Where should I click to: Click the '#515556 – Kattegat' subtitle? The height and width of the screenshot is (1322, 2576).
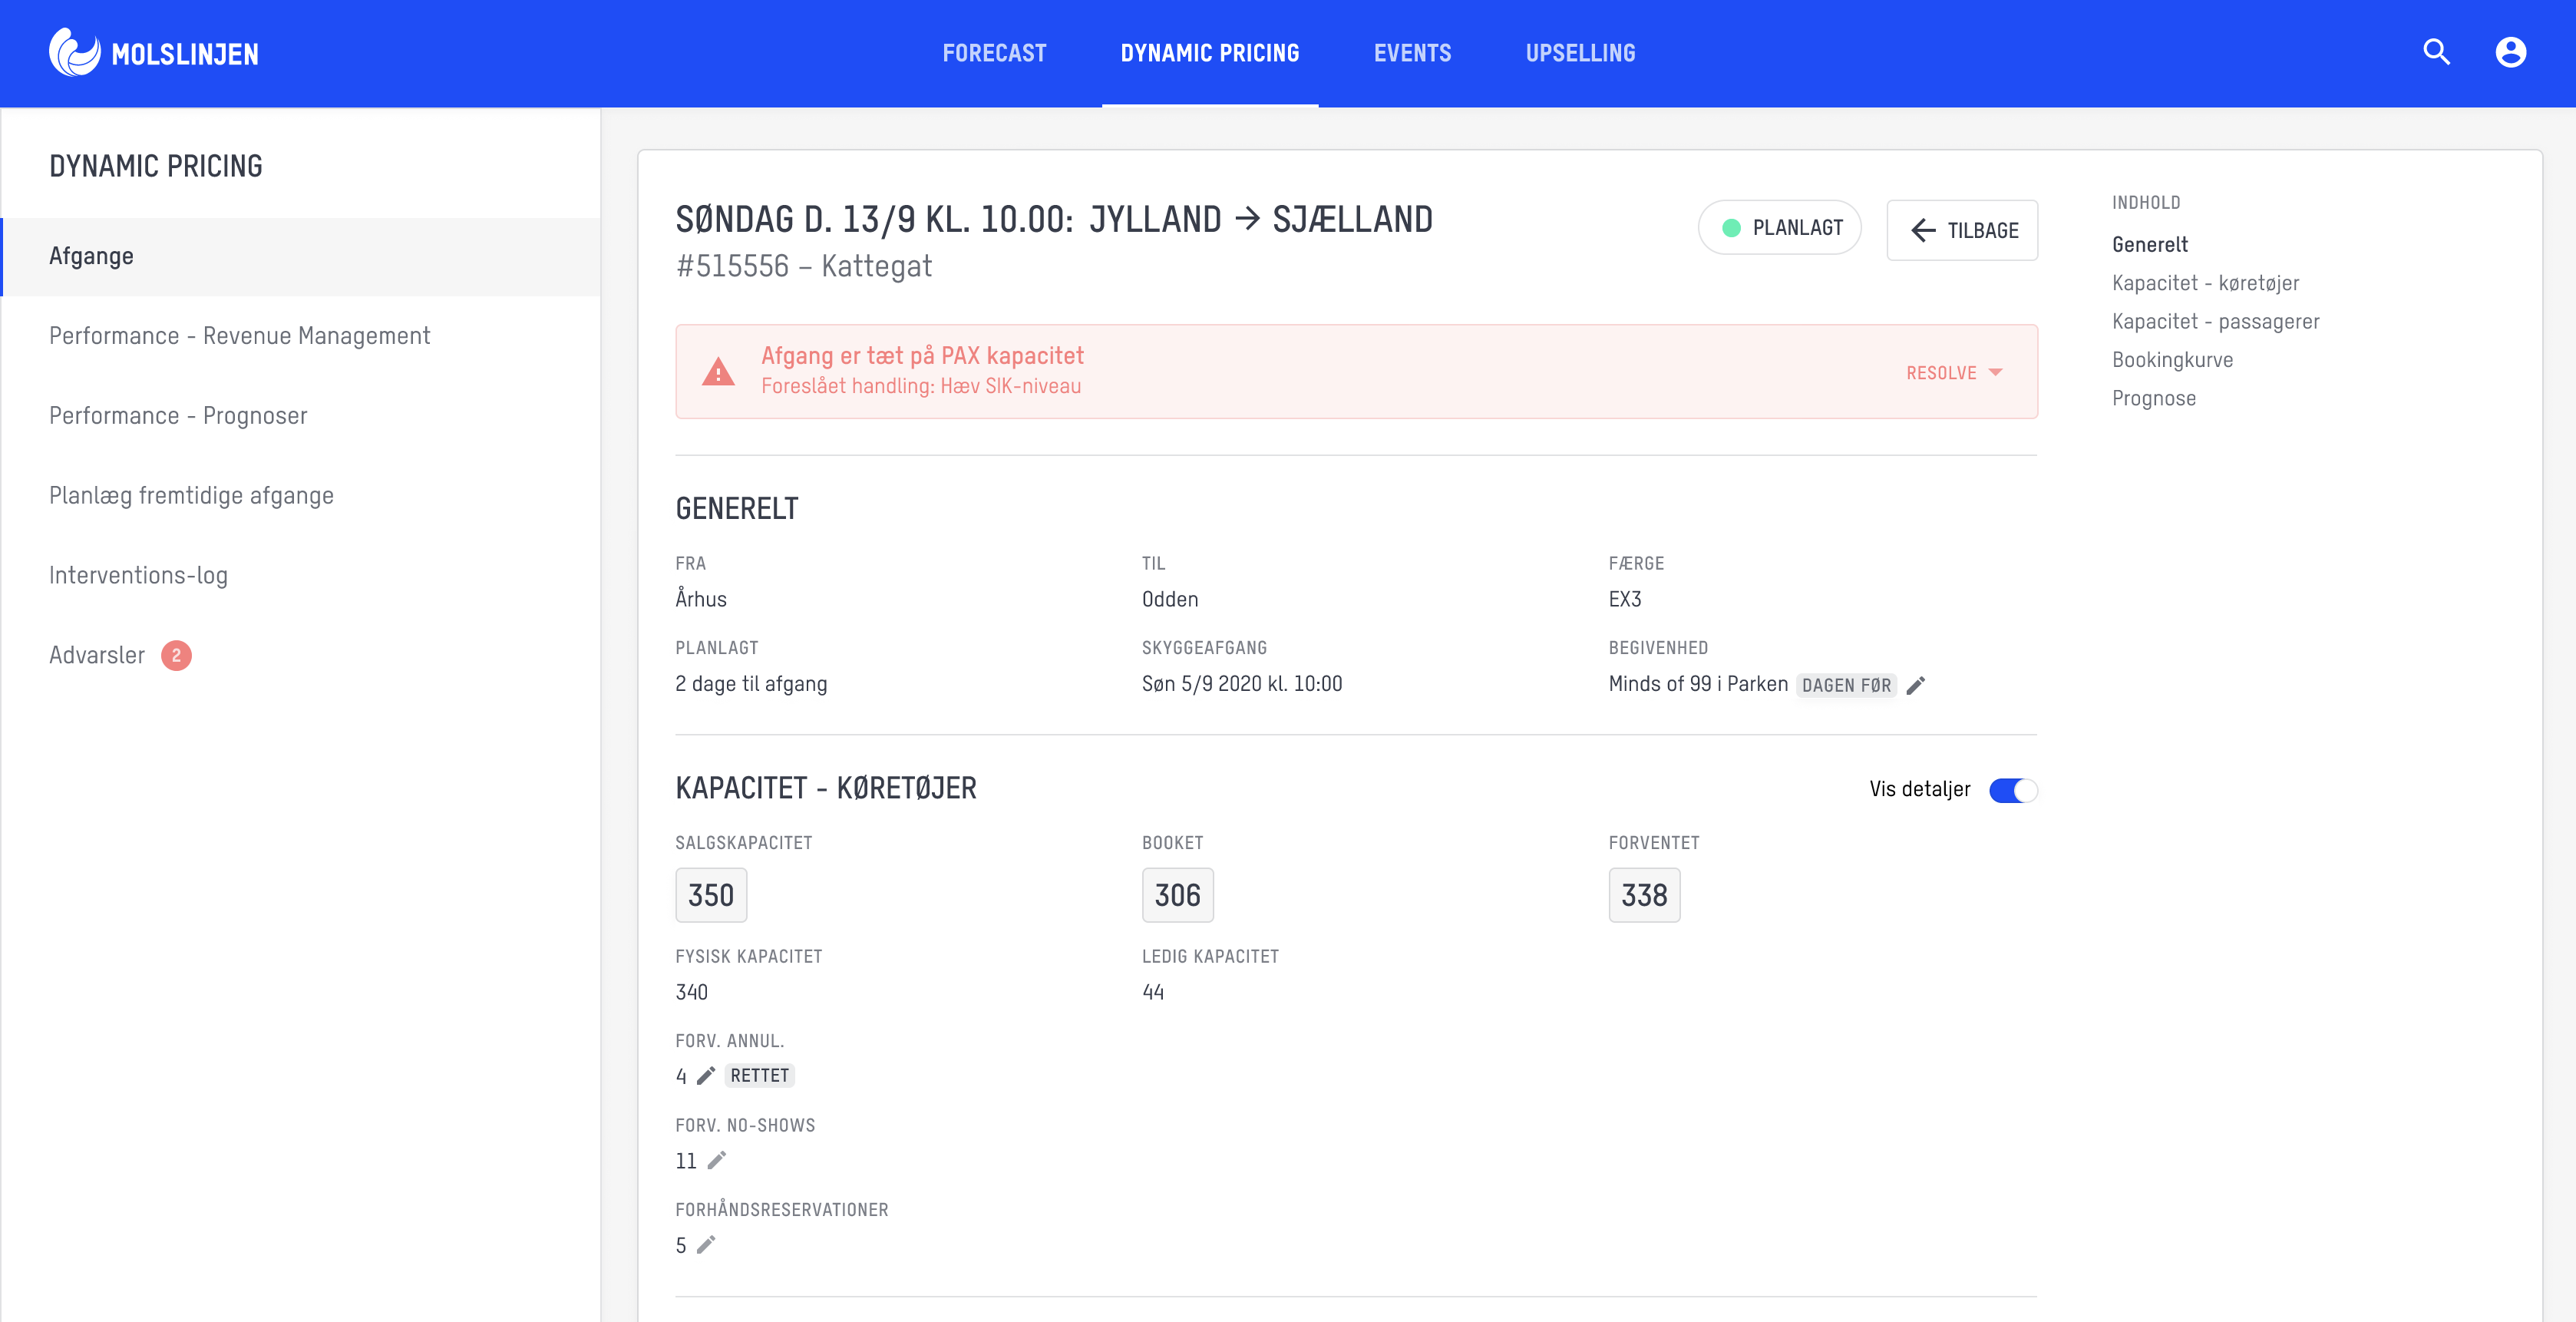pos(804,266)
